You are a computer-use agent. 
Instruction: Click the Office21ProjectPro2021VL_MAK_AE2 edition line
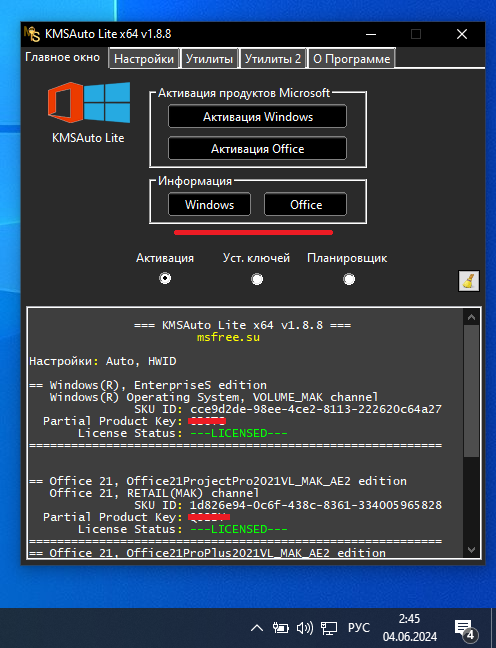tap(218, 481)
